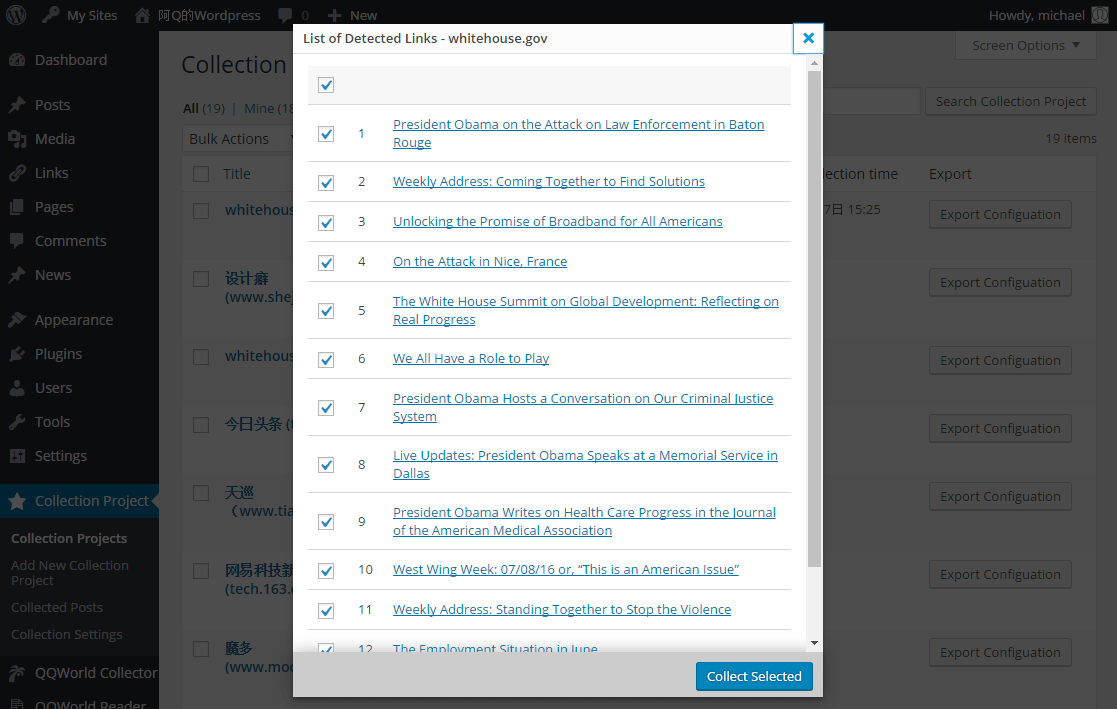Uncheck link 7 Criminal Justice System checkbox
1117x709 pixels.
pyautogui.click(x=326, y=408)
